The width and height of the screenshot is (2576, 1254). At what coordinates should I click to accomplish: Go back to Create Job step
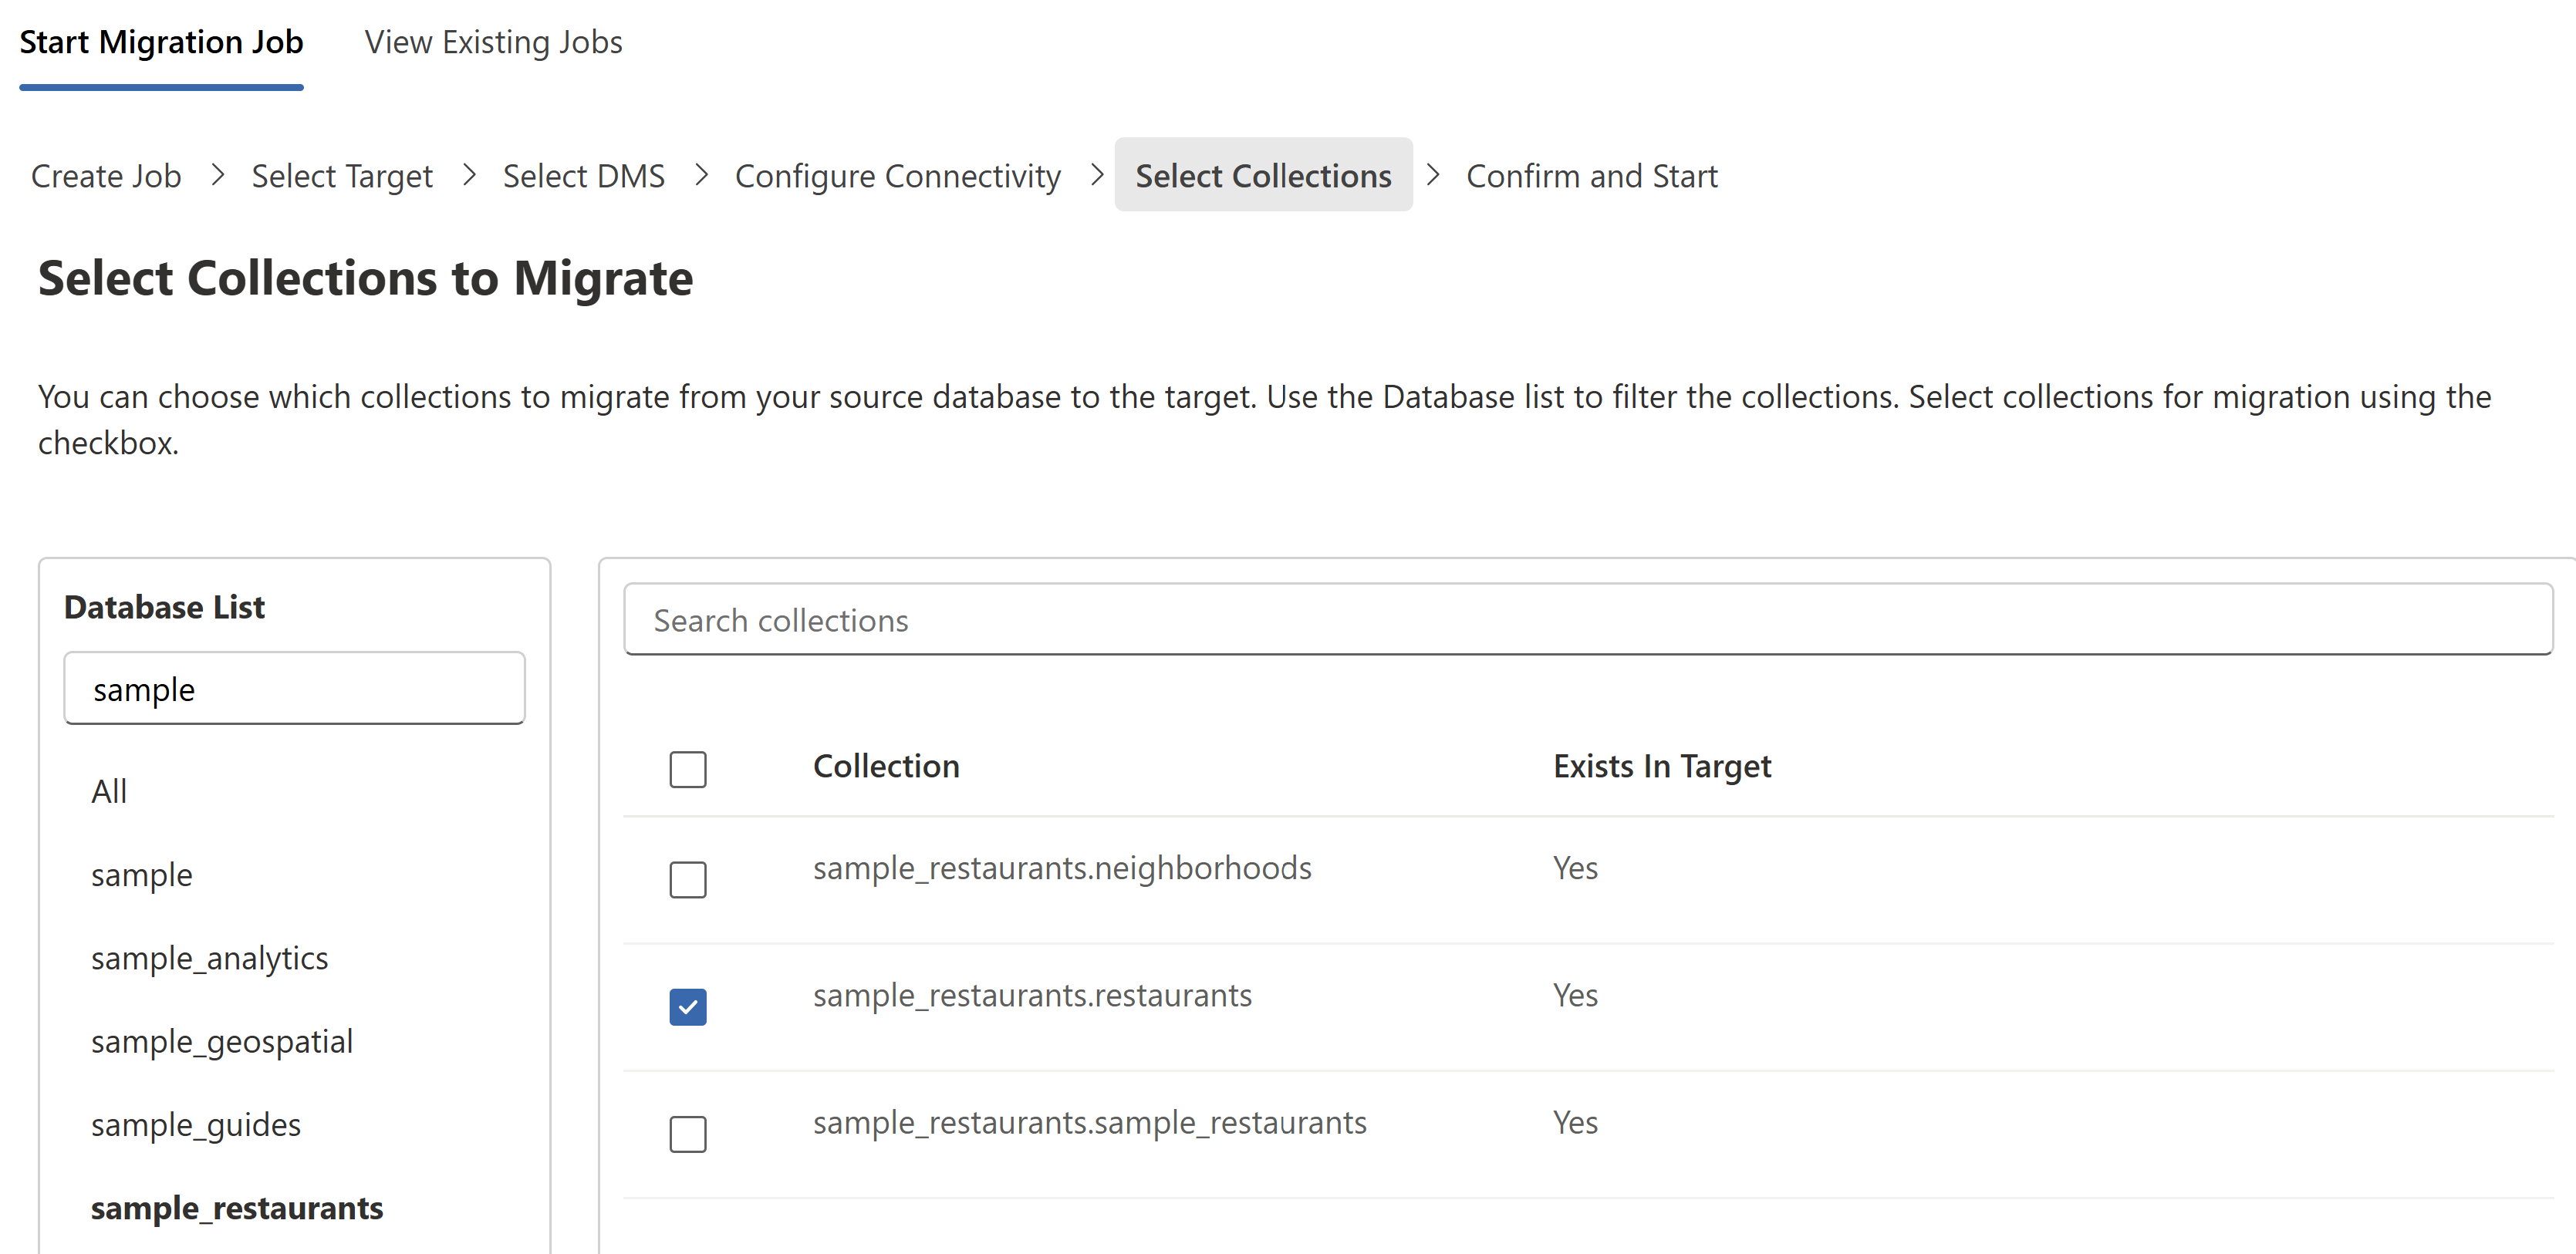[x=106, y=176]
